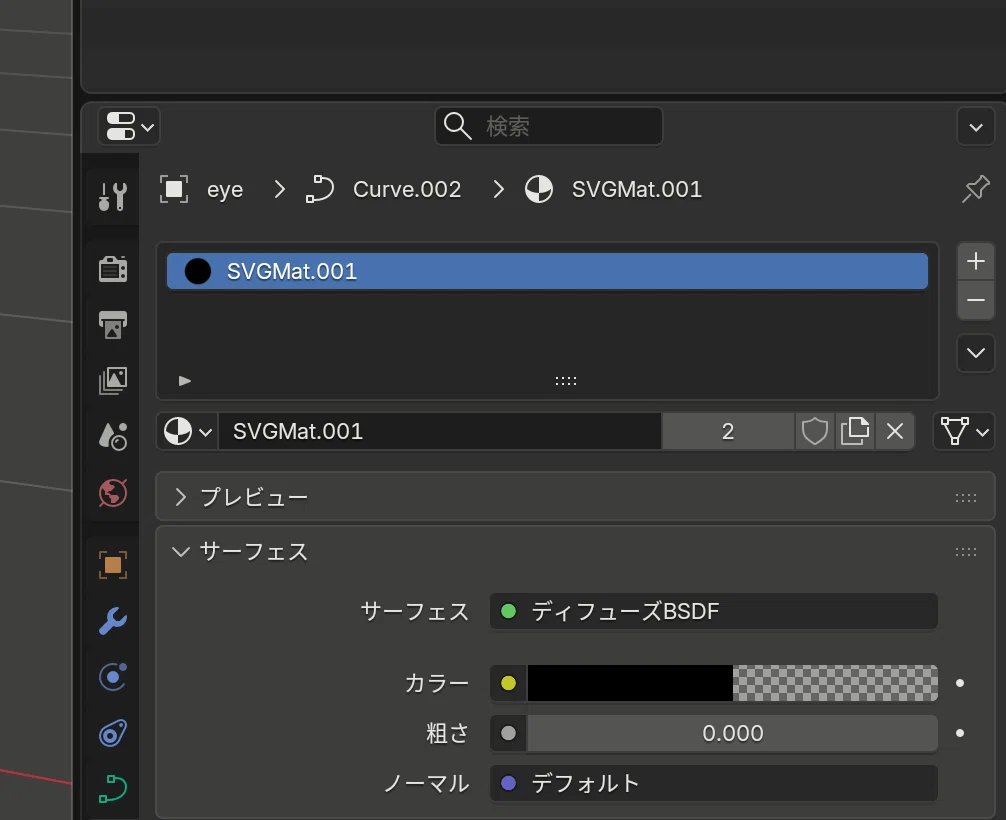
Task: Click the サーフェス panel drag grip
Action: coord(966,552)
